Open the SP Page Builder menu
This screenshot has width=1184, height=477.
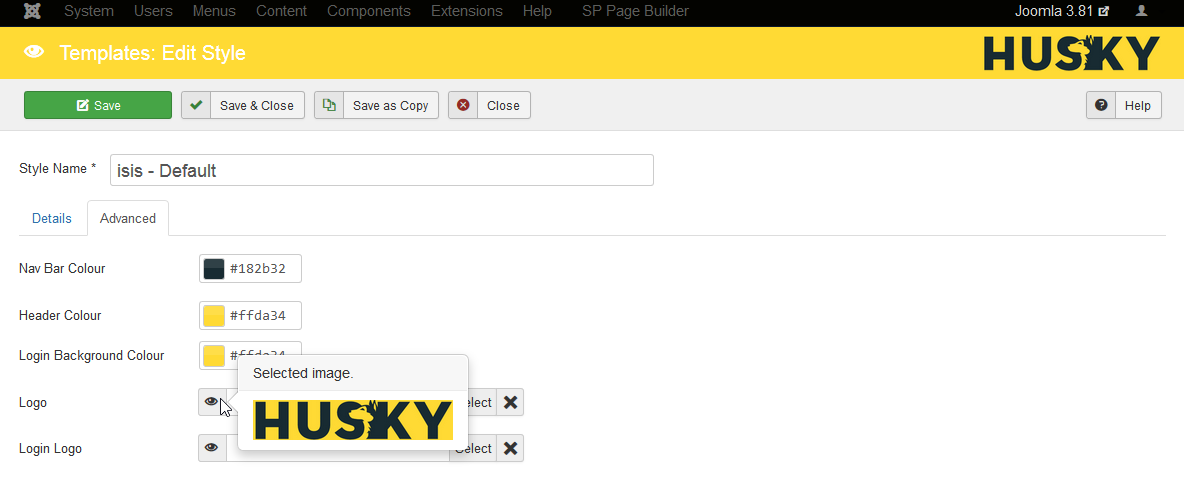tap(635, 11)
